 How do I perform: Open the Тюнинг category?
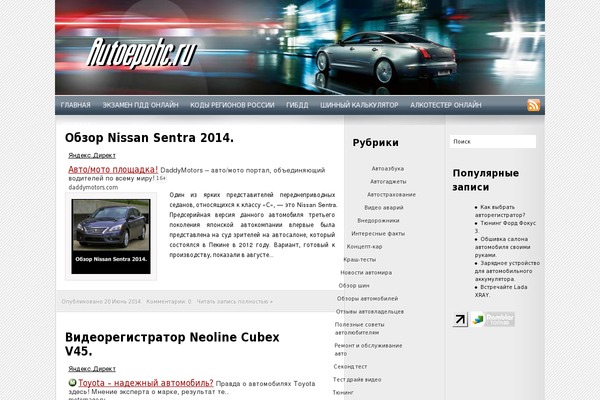click(x=343, y=392)
